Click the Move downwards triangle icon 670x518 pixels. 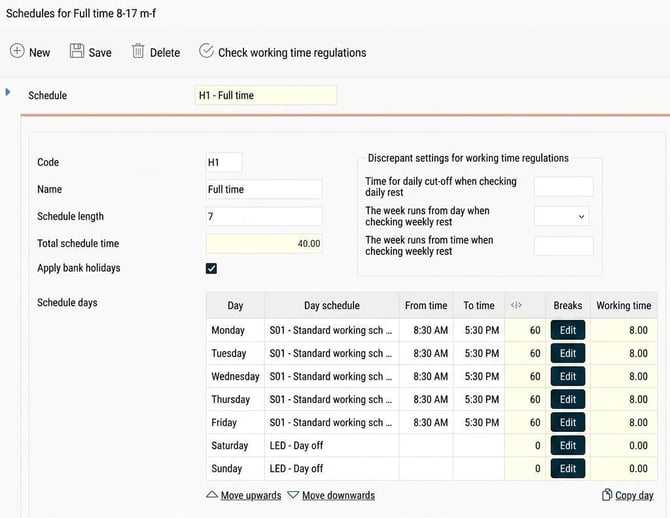click(293, 494)
